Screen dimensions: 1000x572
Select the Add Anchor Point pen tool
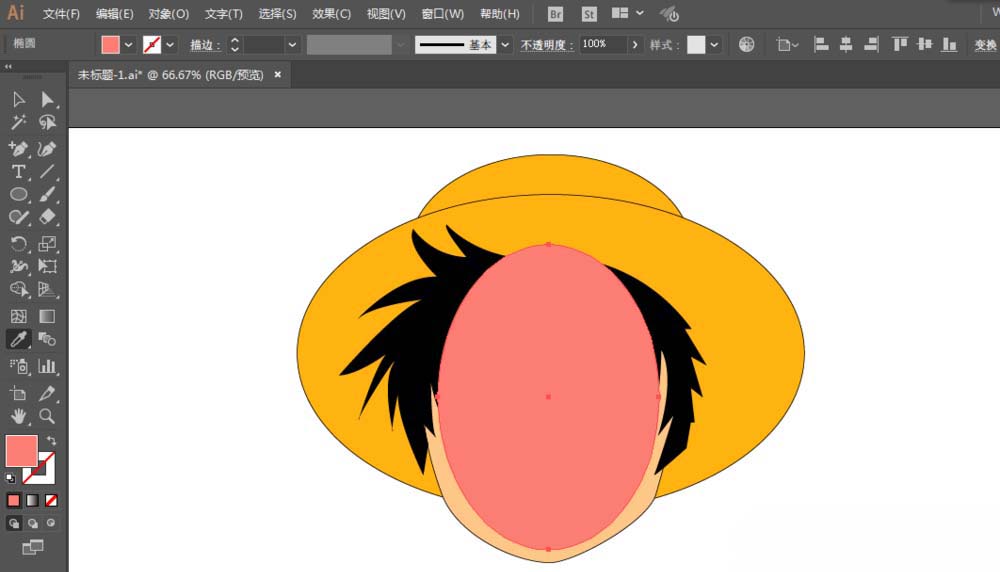[18, 148]
